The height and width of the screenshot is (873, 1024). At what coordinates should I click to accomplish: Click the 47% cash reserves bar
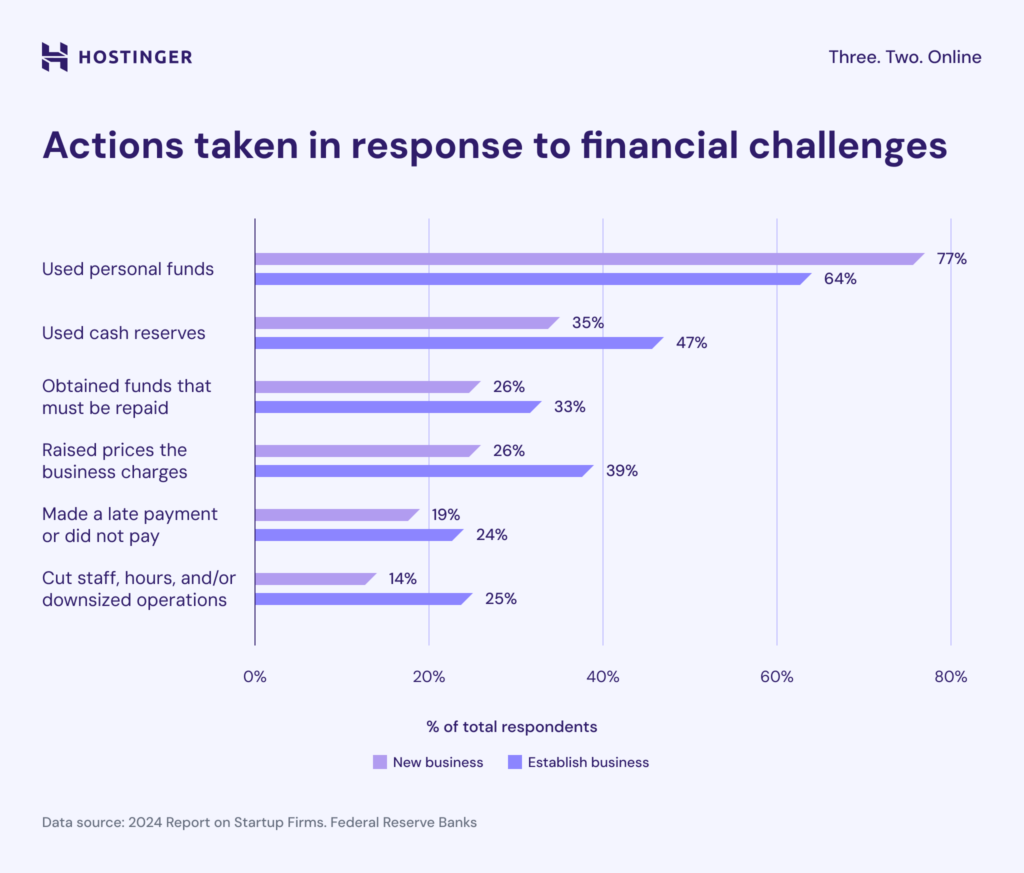point(458,343)
